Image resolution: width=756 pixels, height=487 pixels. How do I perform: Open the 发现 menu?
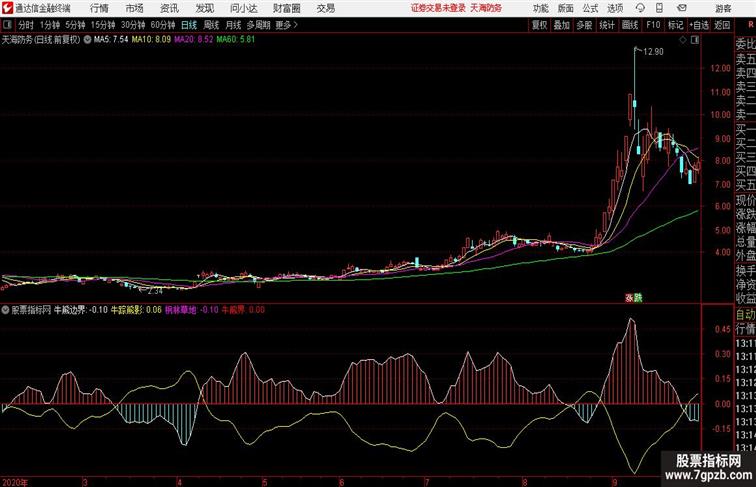pos(204,8)
